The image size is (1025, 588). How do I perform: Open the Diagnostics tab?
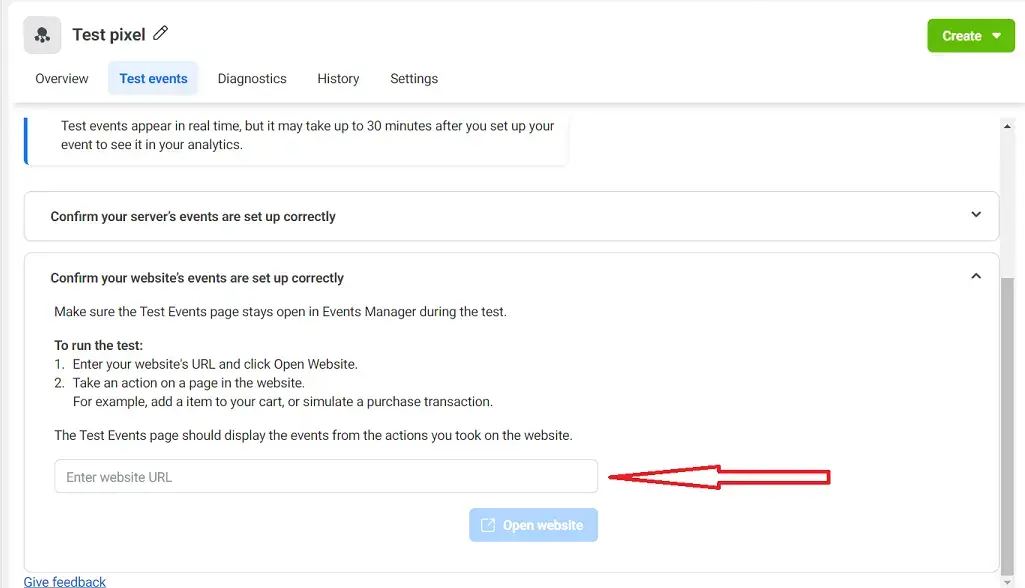click(252, 78)
